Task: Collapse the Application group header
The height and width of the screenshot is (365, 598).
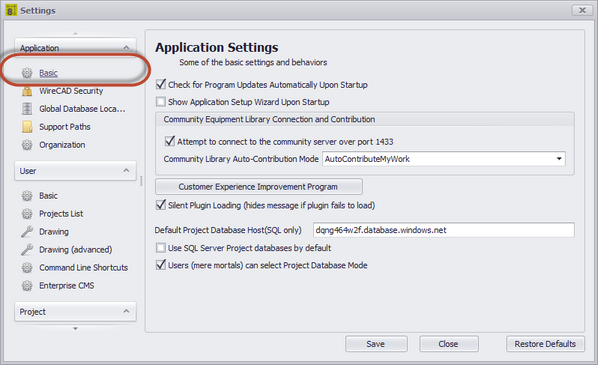Action: tap(75, 48)
